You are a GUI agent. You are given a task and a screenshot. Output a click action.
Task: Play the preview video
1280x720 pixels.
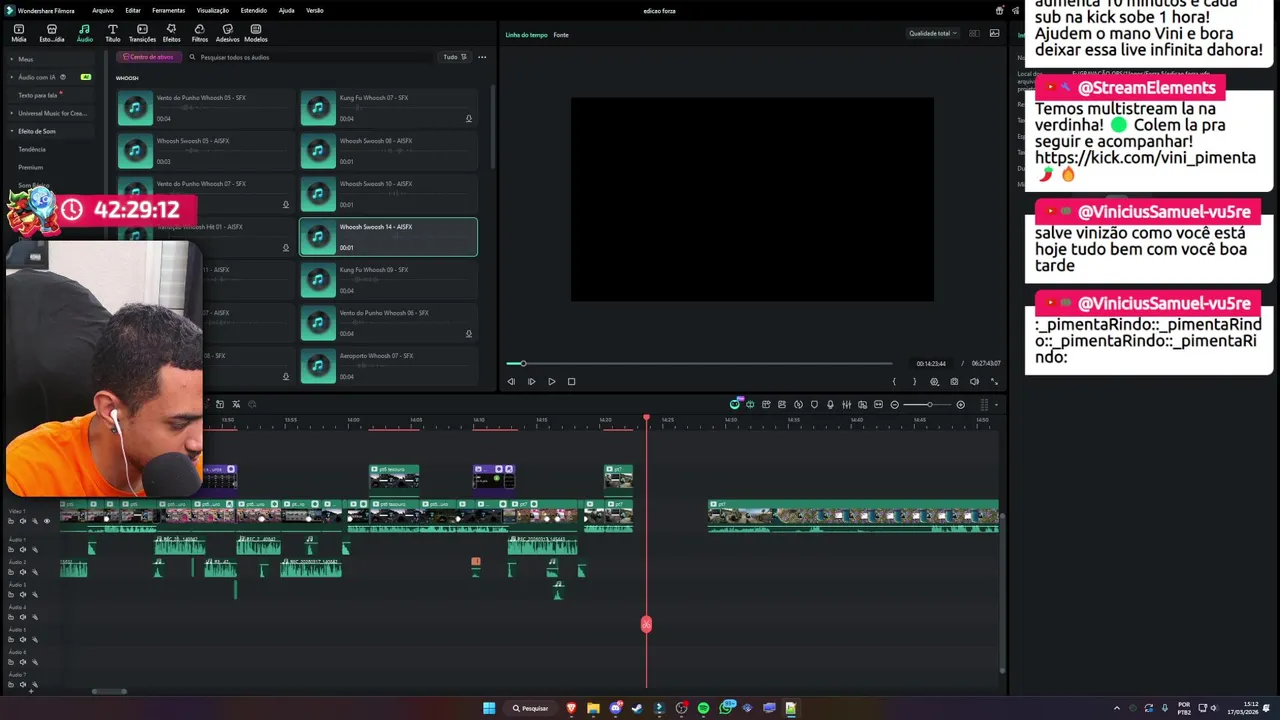[x=551, y=381]
